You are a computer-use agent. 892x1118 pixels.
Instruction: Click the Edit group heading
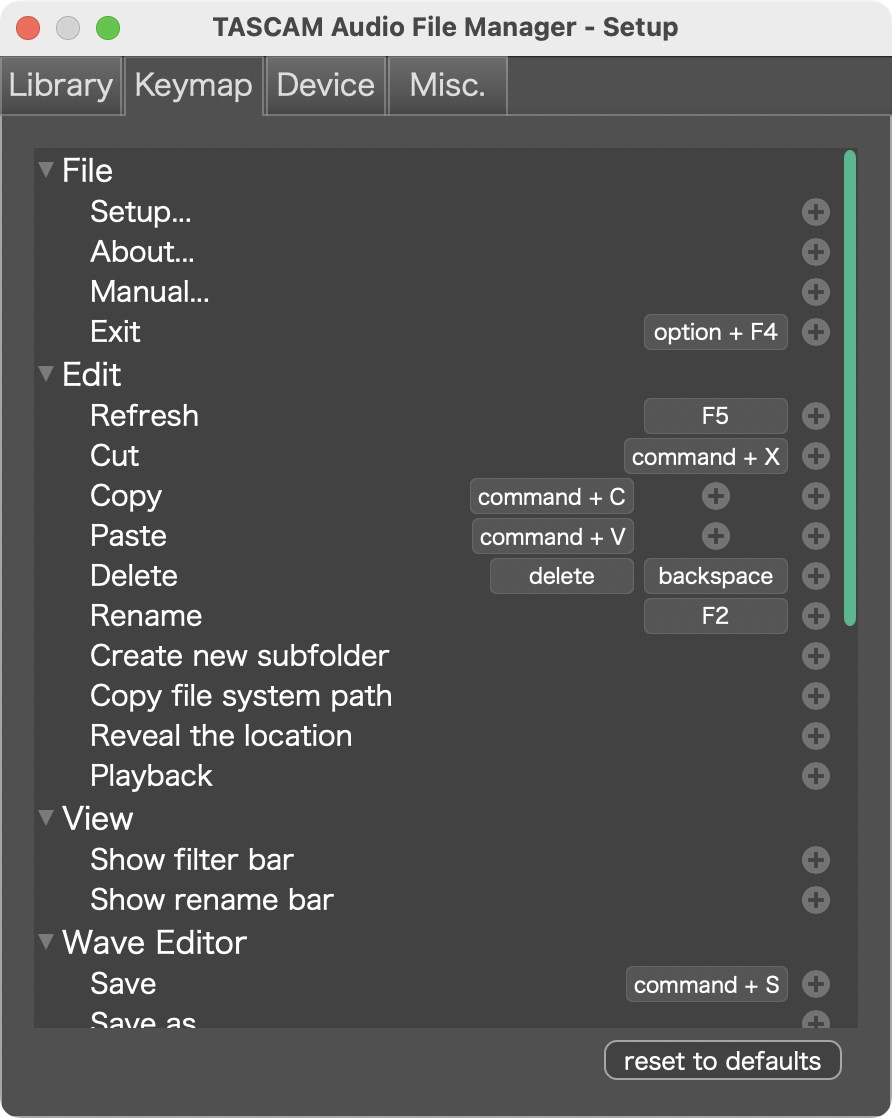(91, 374)
